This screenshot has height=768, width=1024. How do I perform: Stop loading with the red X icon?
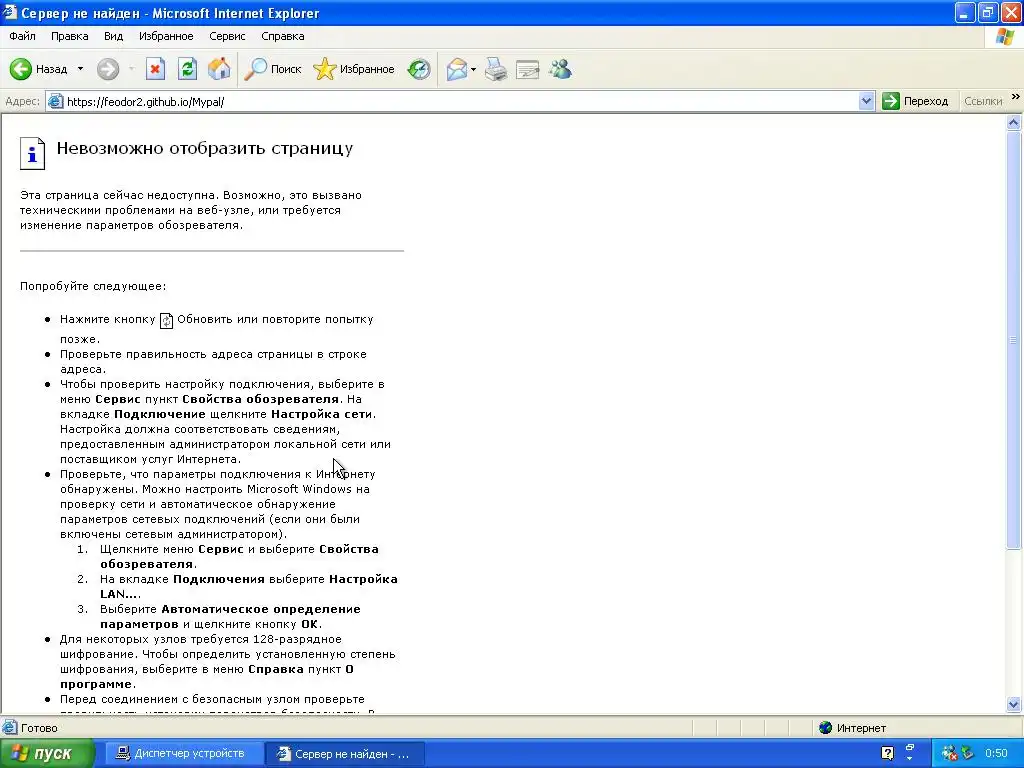tap(155, 69)
